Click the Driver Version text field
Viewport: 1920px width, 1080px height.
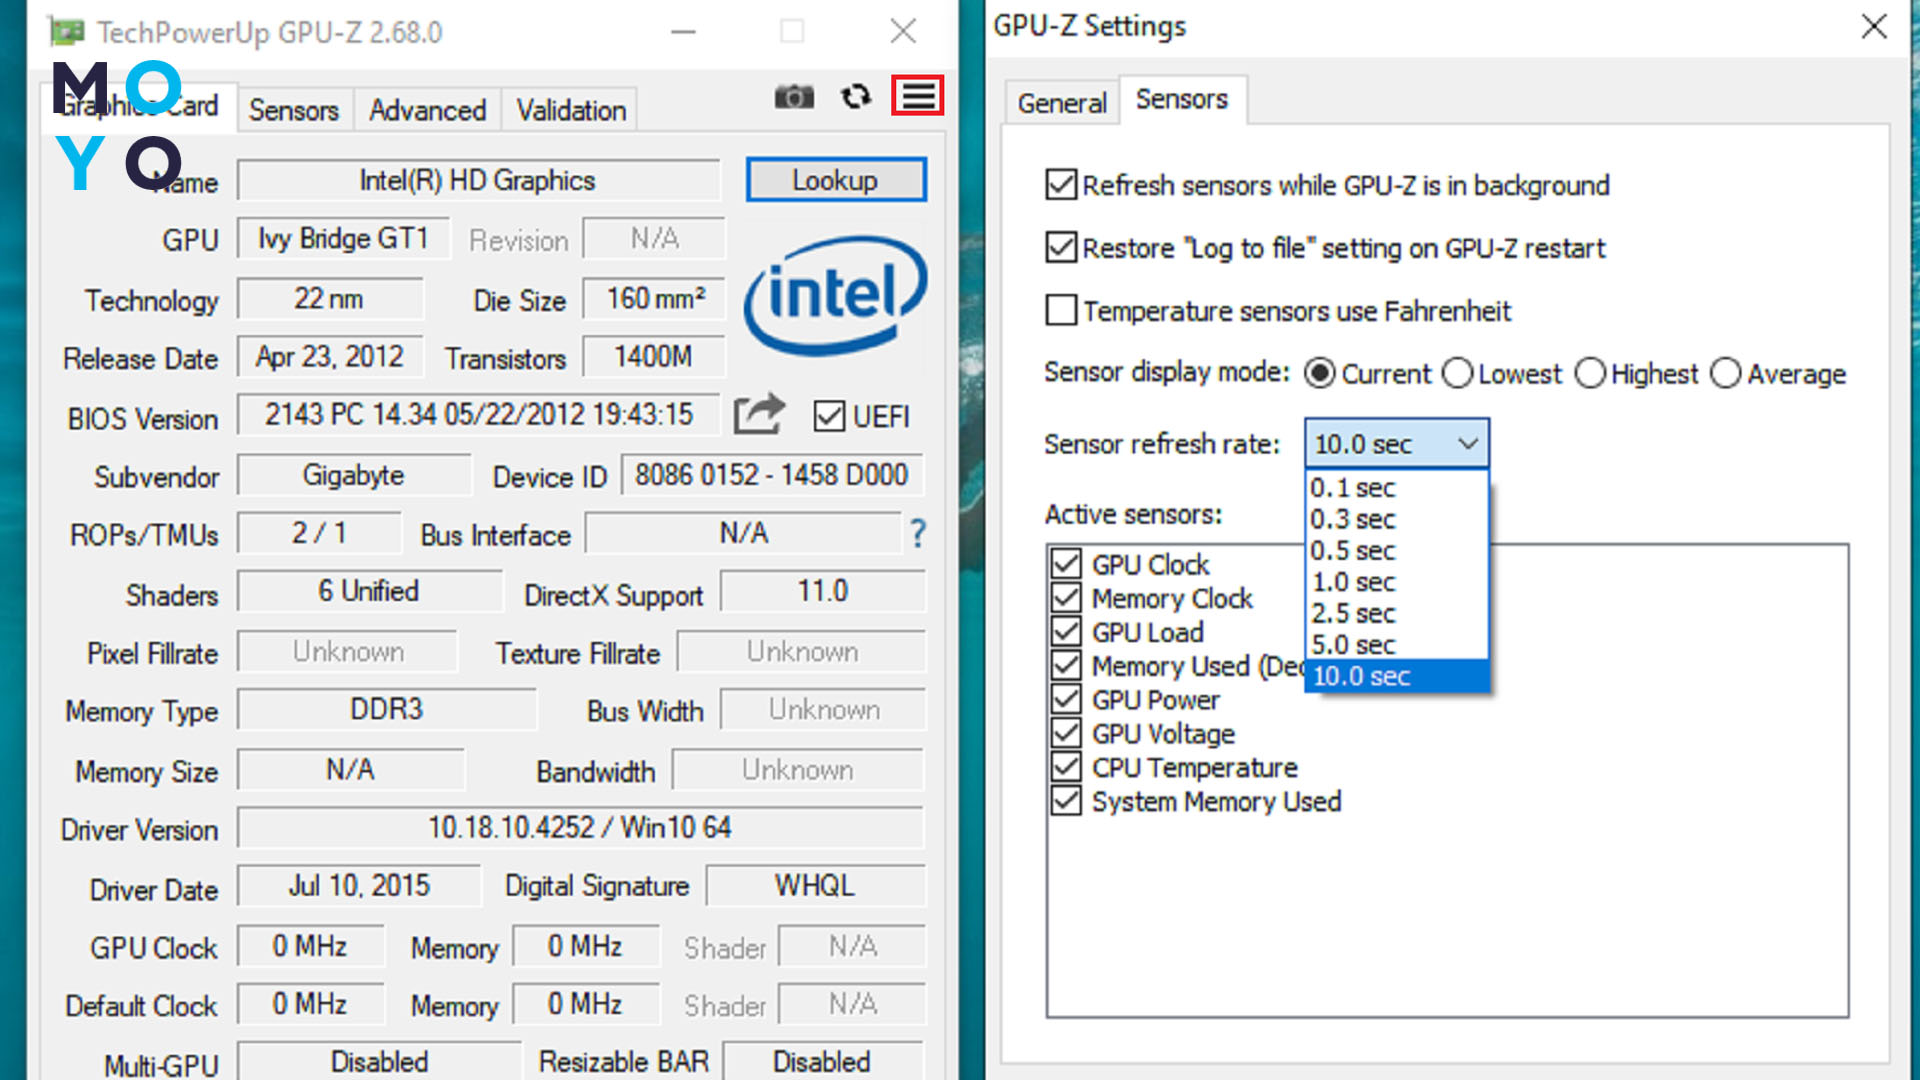click(x=580, y=828)
